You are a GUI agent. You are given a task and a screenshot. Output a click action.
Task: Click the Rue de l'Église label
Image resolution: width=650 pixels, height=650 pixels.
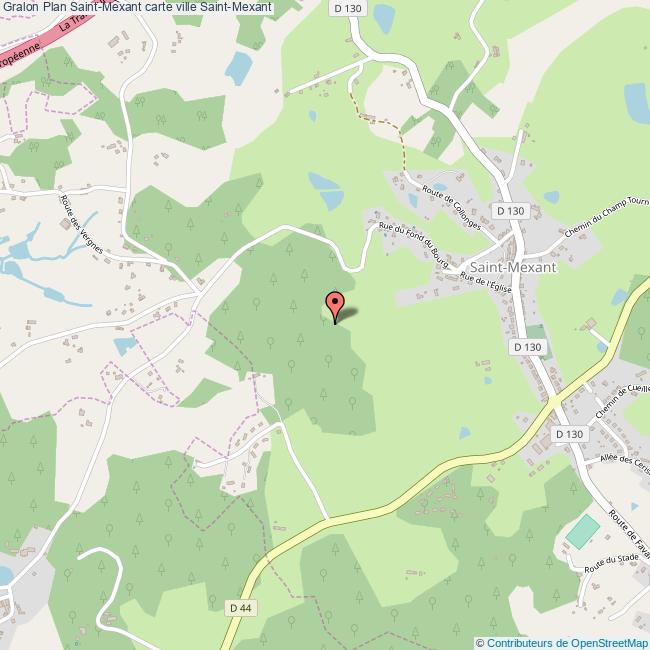point(486,283)
